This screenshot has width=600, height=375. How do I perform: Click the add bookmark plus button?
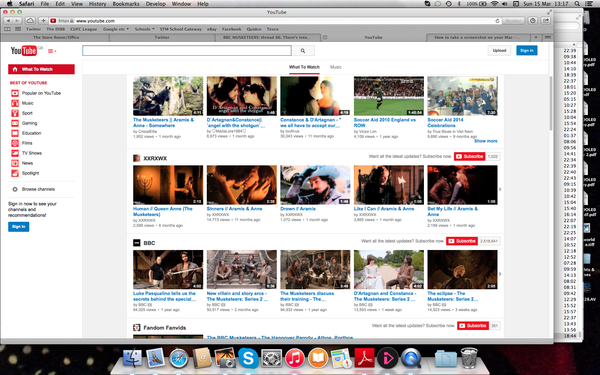click(43, 21)
